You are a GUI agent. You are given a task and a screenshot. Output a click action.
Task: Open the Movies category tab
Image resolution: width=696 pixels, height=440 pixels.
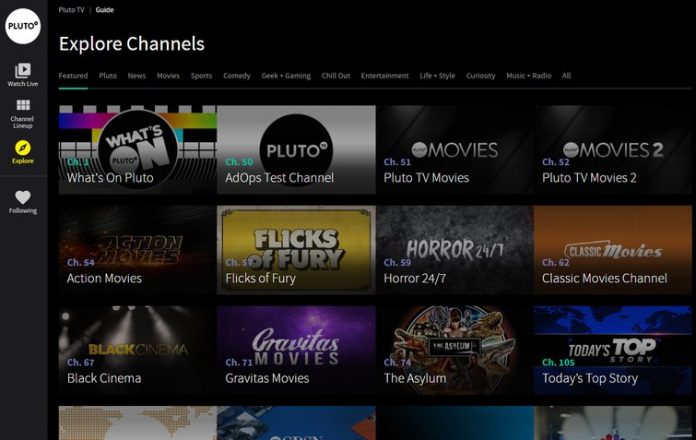(x=168, y=76)
